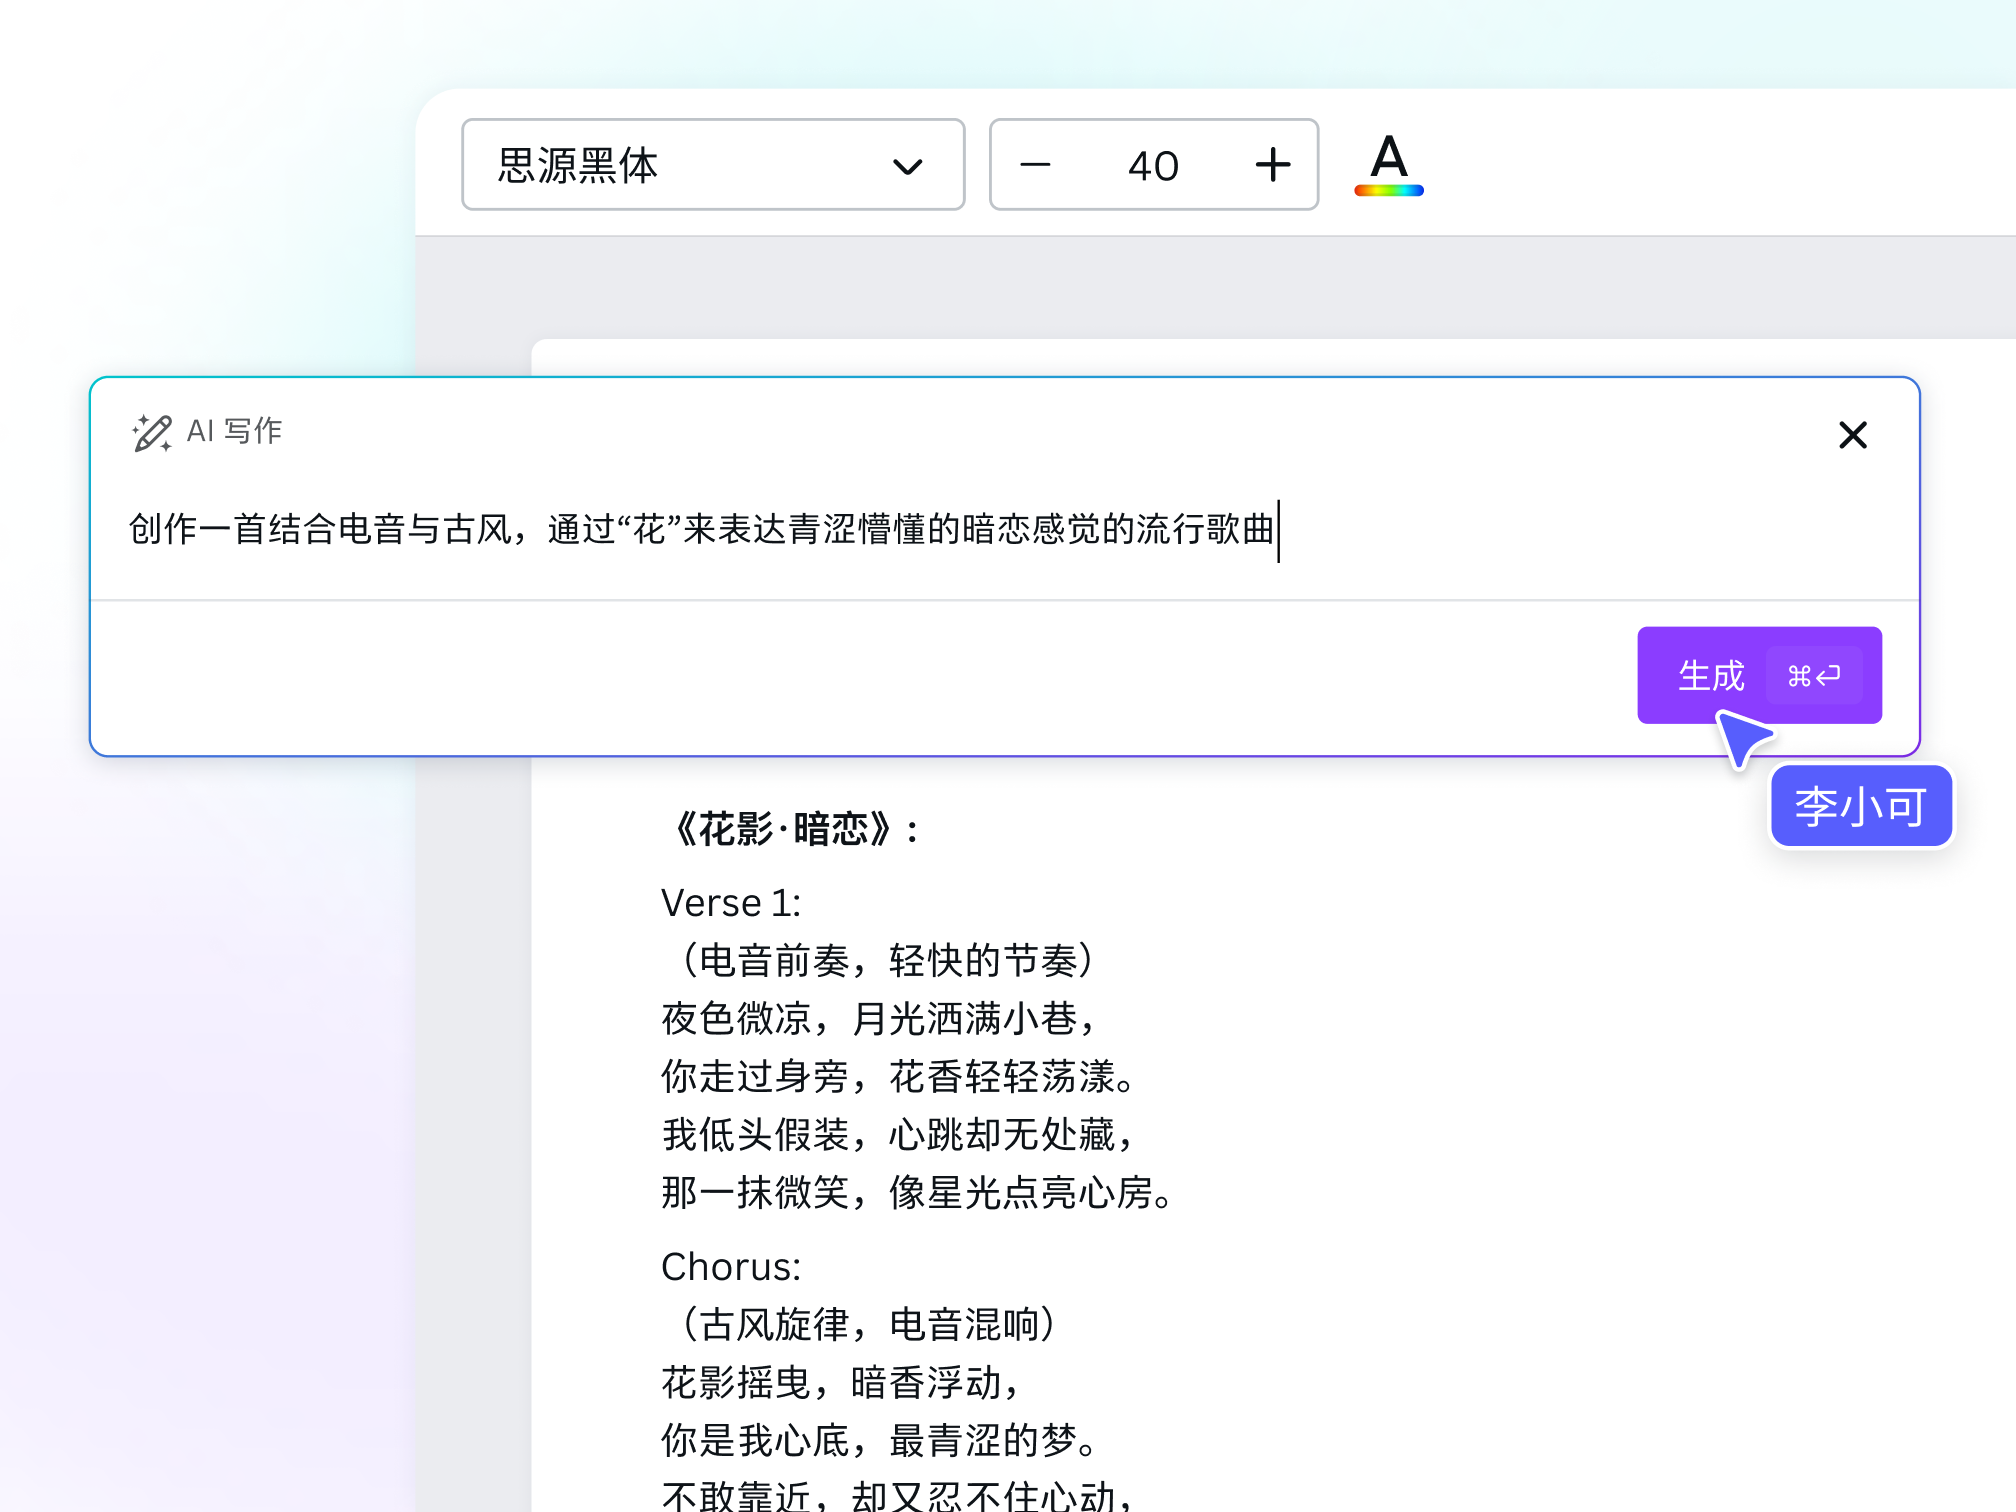The height and width of the screenshot is (1512, 2016).
Task: Click the 《花影·暗恋》 title line
Action: (792, 830)
